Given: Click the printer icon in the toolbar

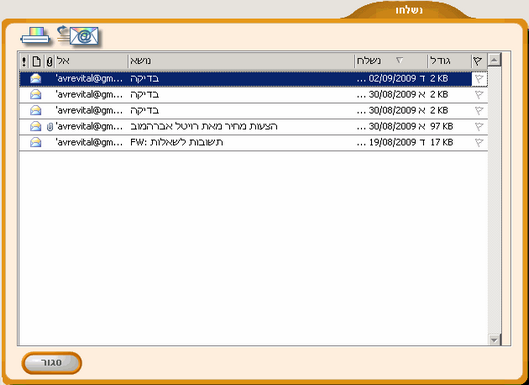Looking at the screenshot, I should tap(35, 36).
